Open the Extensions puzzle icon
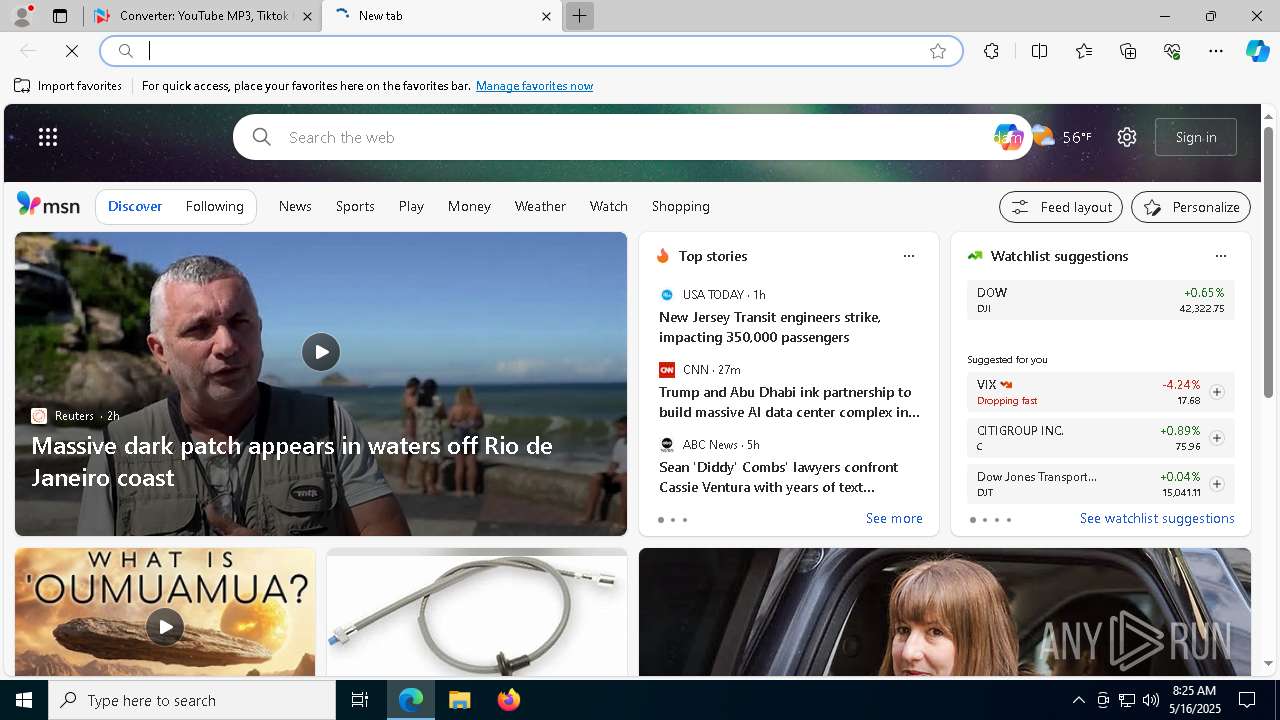 pyautogui.click(x=991, y=51)
